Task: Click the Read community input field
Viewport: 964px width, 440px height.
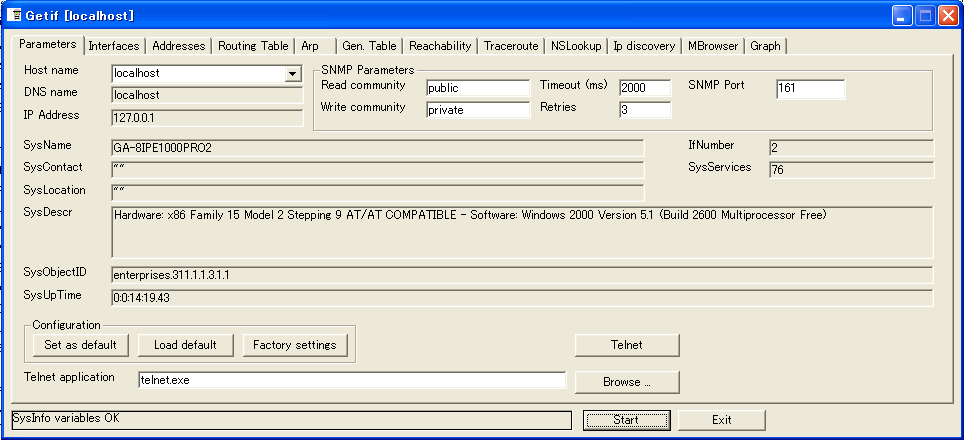Action: click(477, 88)
